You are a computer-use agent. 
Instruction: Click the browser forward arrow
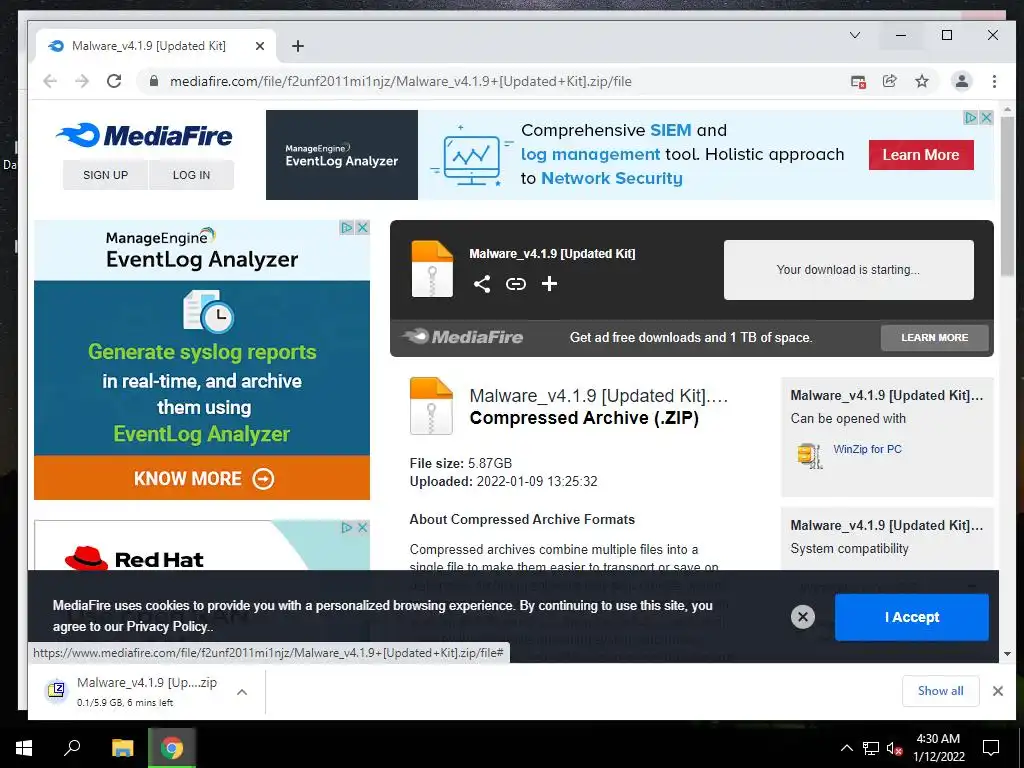[x=82, y=81]
